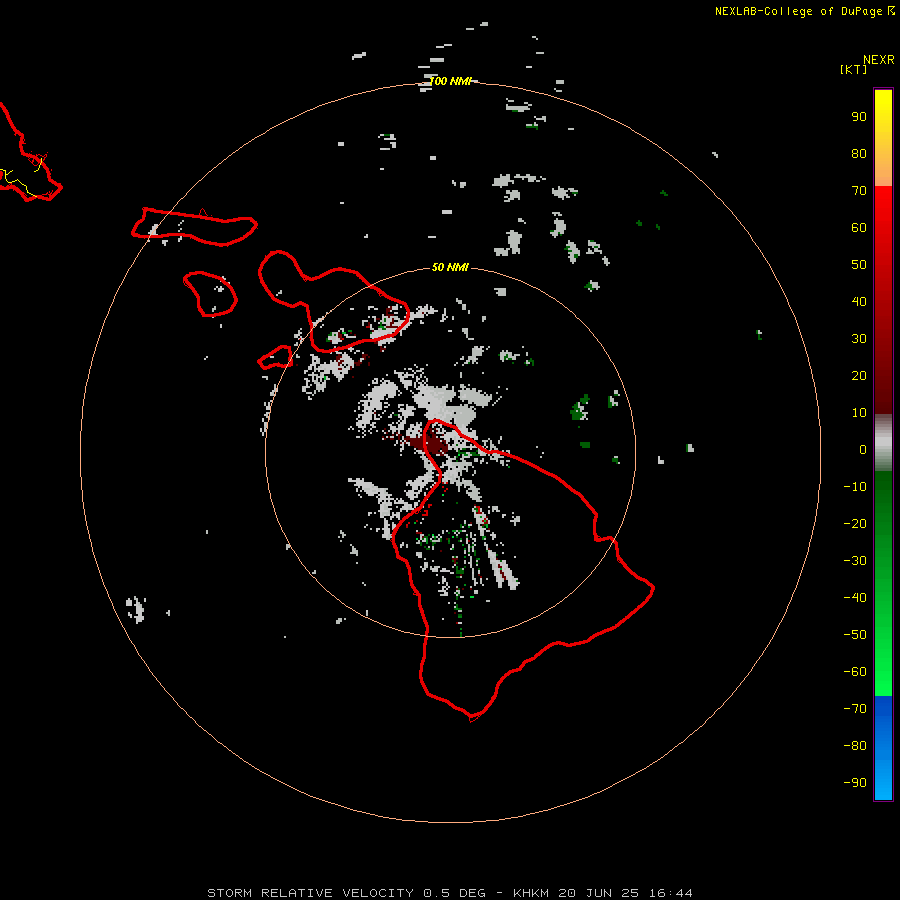This screenshot has width=900, height=900.
Task: Click the 80 value on the velocity scale
Action: pyautogui.click(x=859, y=153)
